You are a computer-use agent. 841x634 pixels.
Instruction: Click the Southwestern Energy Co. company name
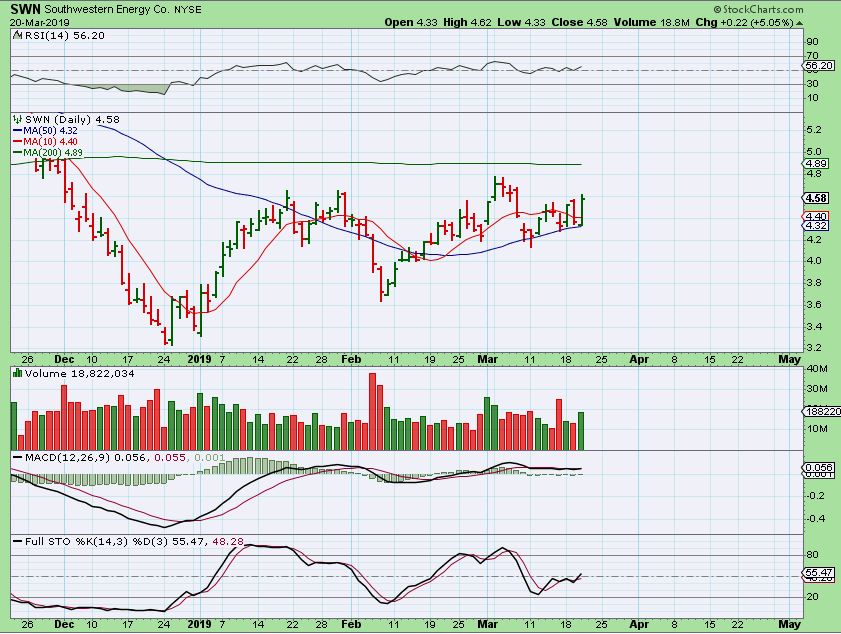click(x=107, y=10)
